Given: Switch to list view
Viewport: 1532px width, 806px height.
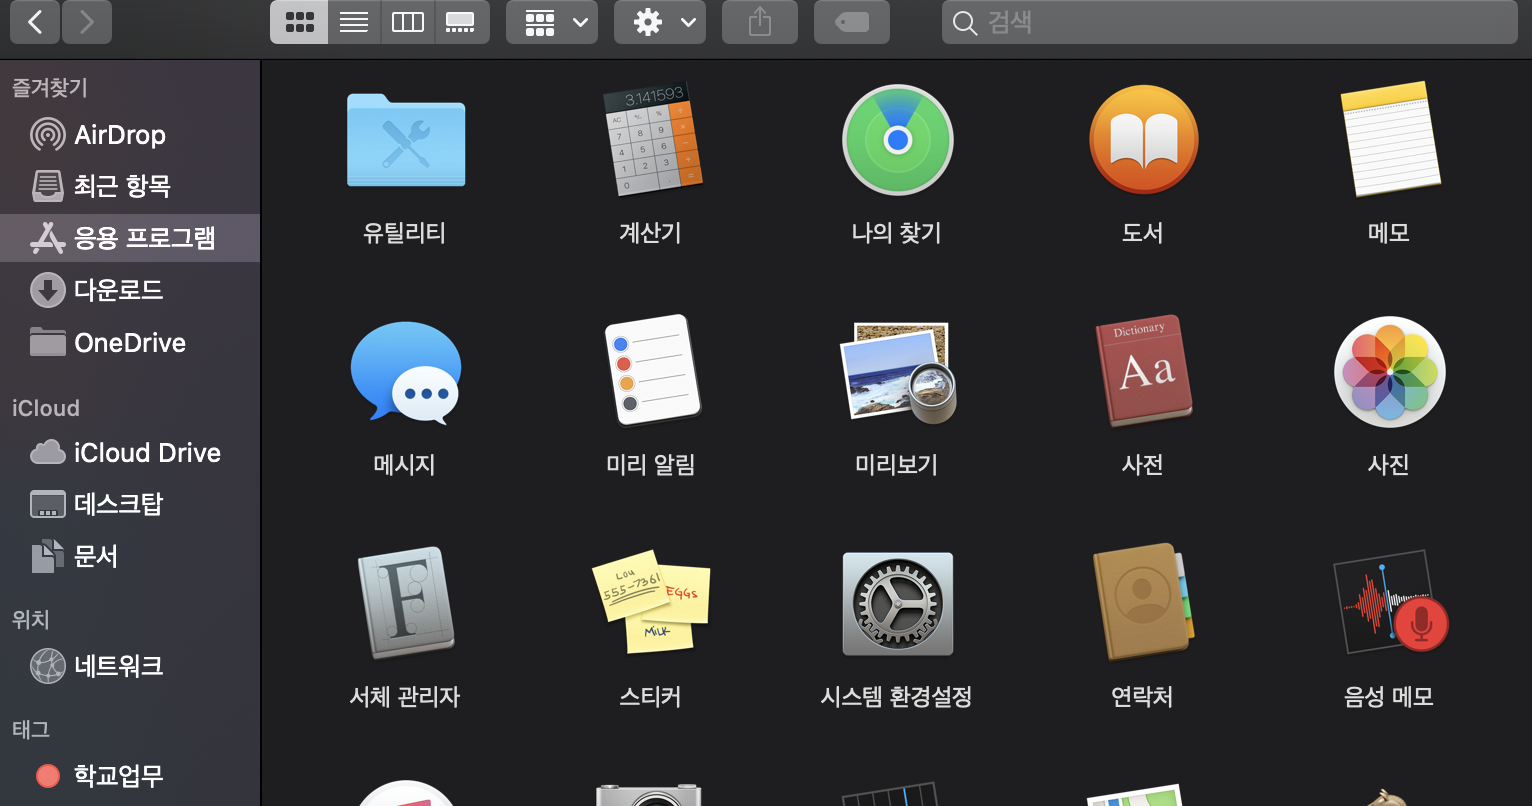Looking at the screenshot, I should click(x=354, y=22).
